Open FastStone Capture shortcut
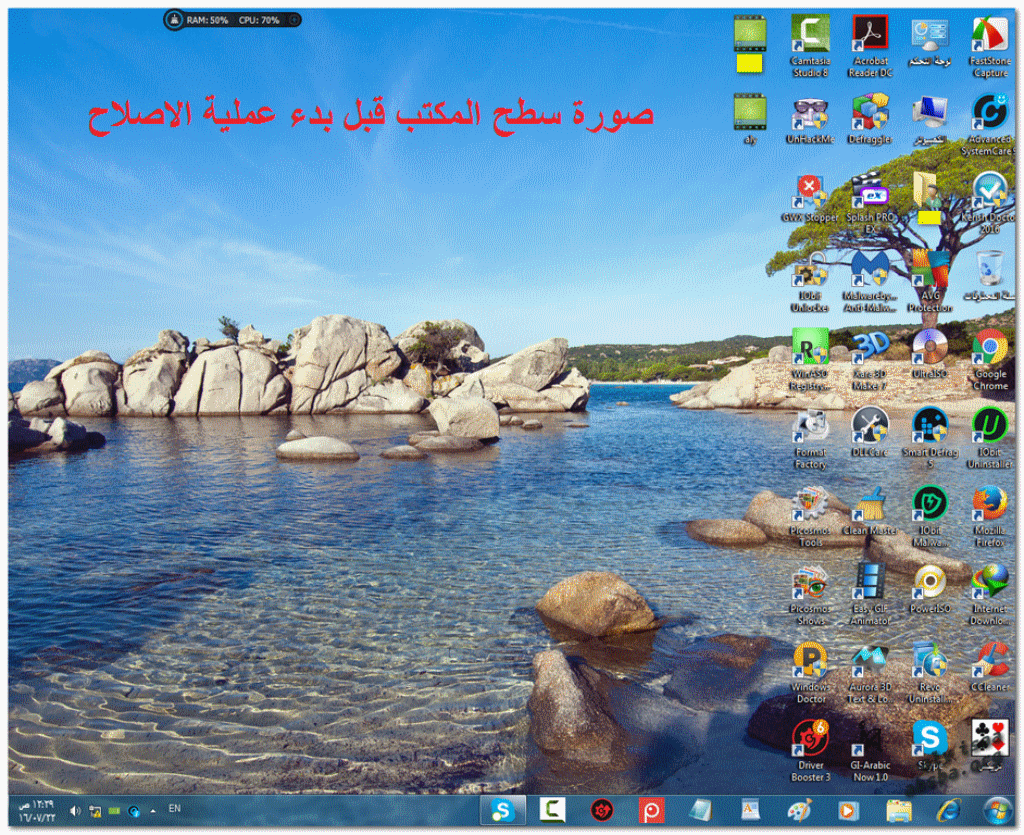The width and height of the screenshot is (1024, 835). [x=990, y=35]
